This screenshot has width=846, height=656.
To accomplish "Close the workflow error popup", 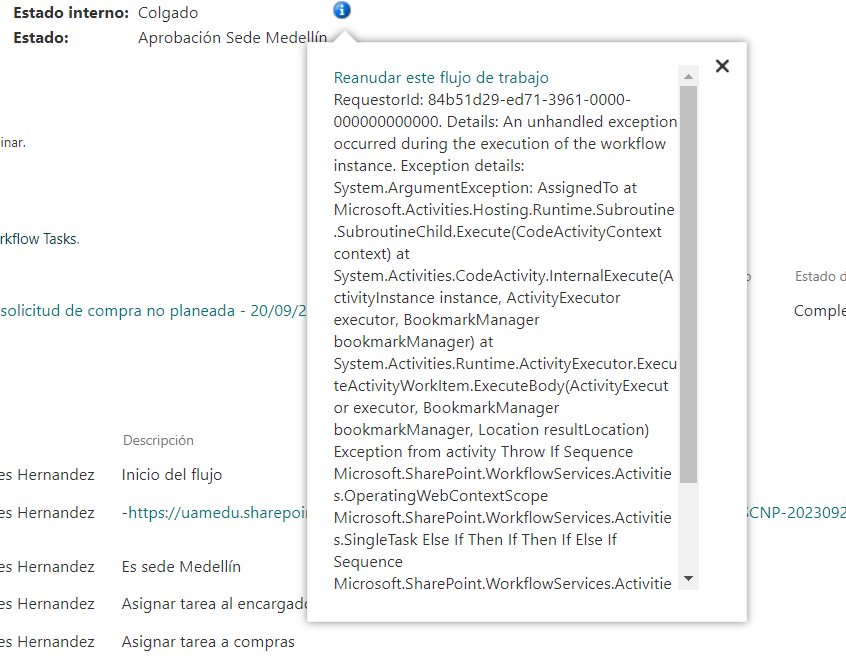I will click(723, 66).
